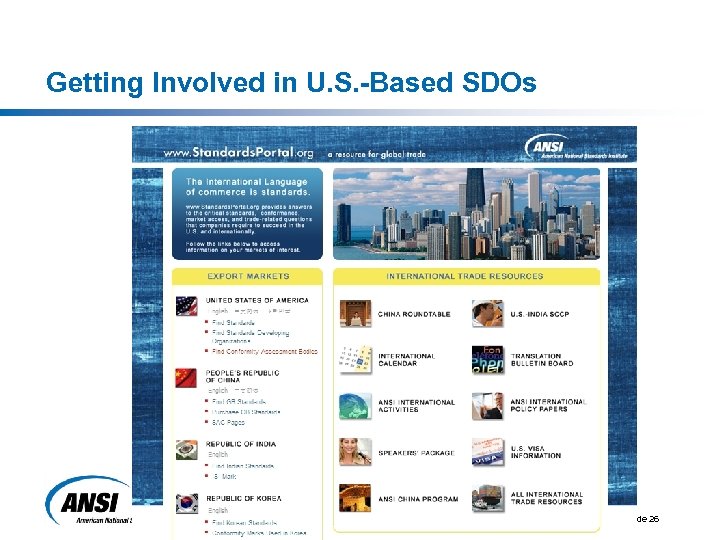Click the slide title Getting Involved in U.S.-Based SDOs
The height and width of the screenshot is (540, 720).
point(291,83)
